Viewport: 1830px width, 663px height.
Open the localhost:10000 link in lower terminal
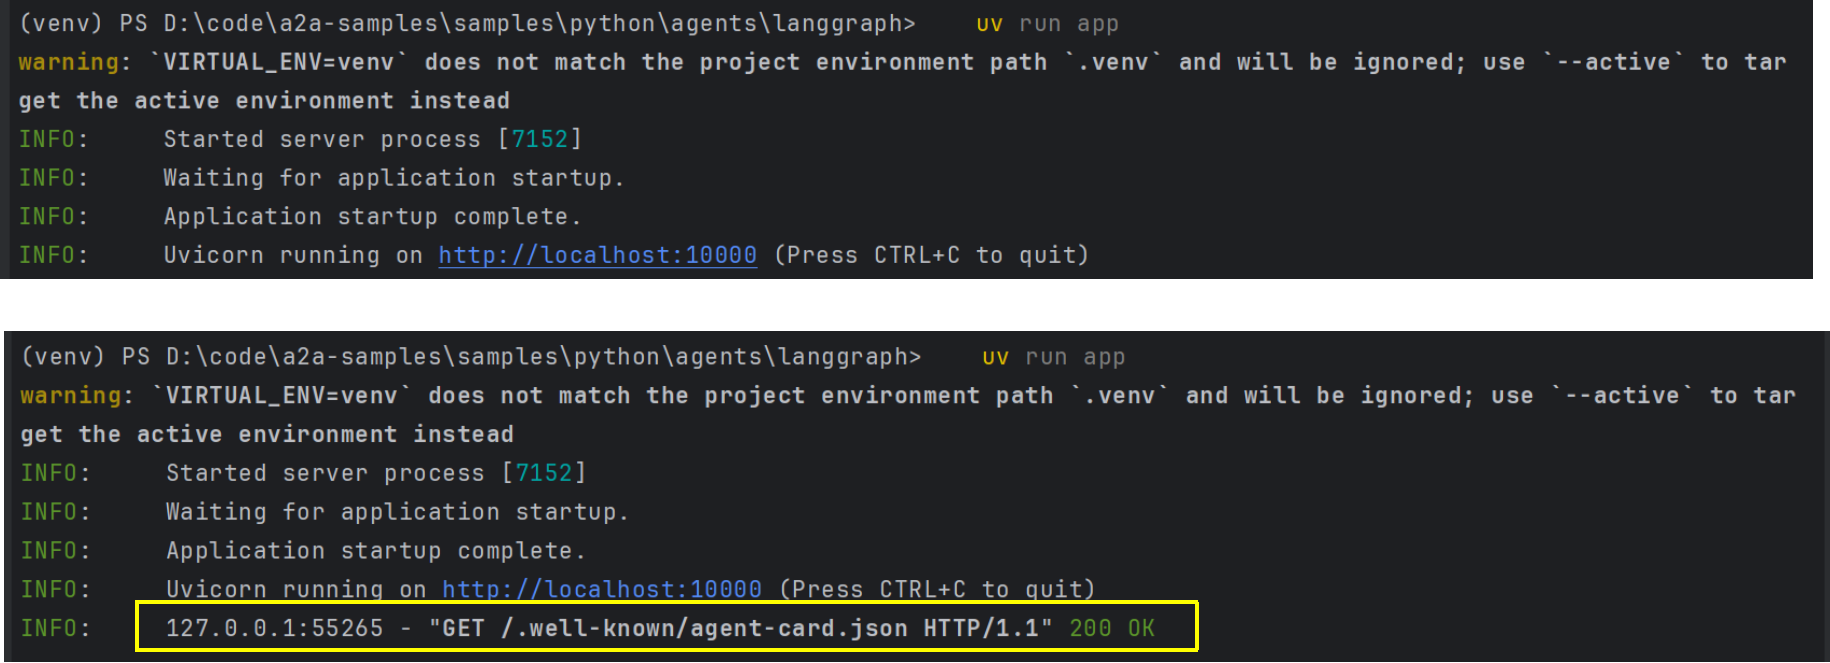tap(601, 589)
